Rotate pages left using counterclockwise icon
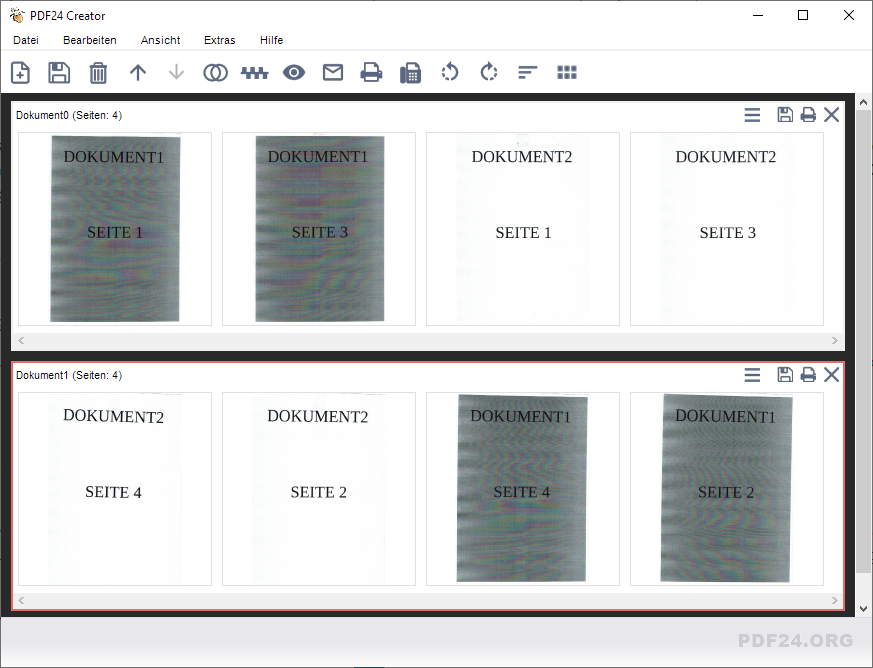The width and height of the screenshot is (873, 668). [450, 72]
